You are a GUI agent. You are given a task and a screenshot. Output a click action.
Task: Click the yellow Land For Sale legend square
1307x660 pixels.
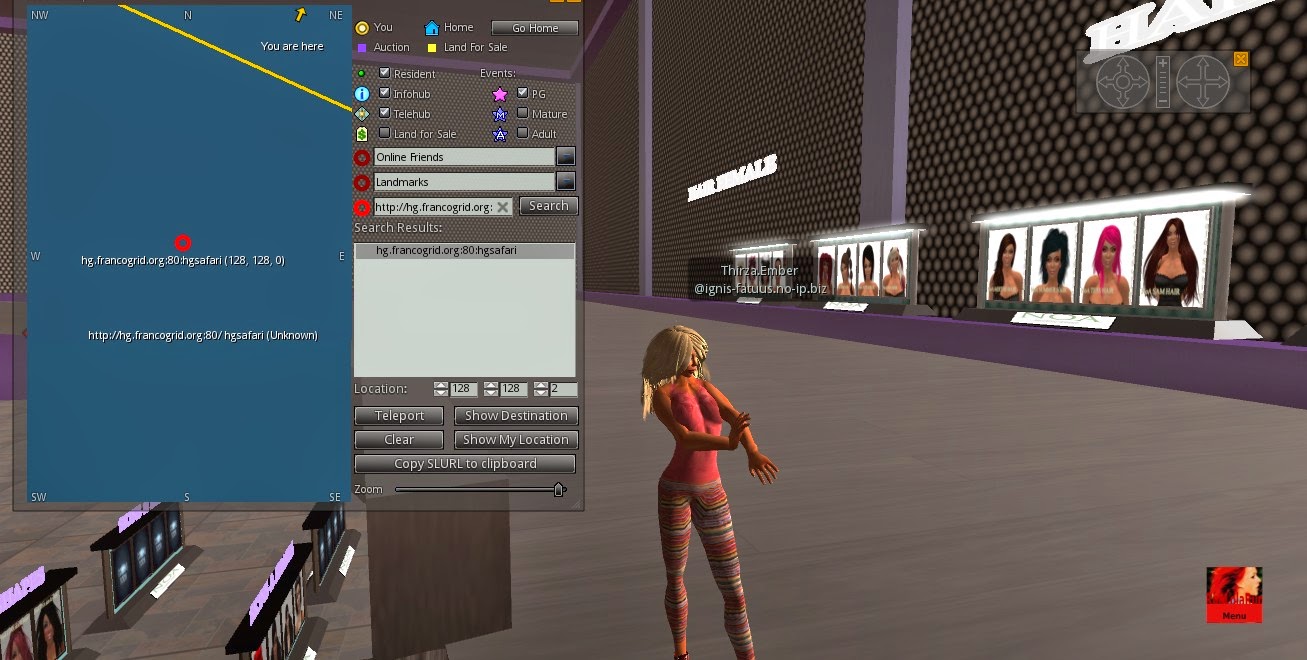432,47
